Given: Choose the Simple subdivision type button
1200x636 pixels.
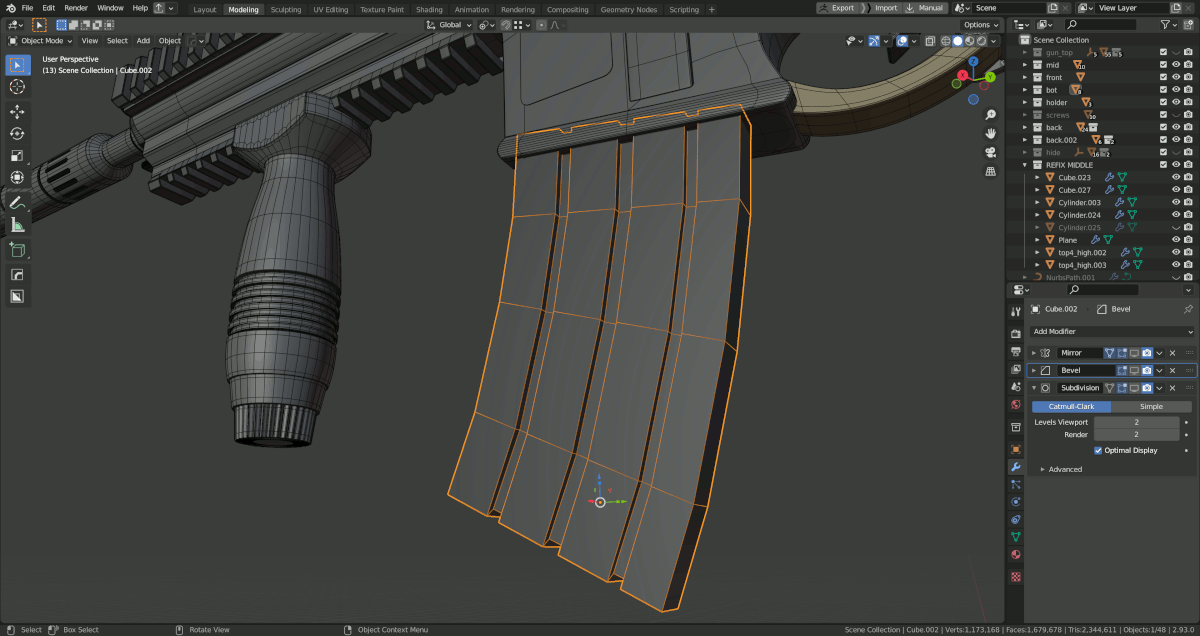Looking at the screenshot, I should coord(1151,407).
